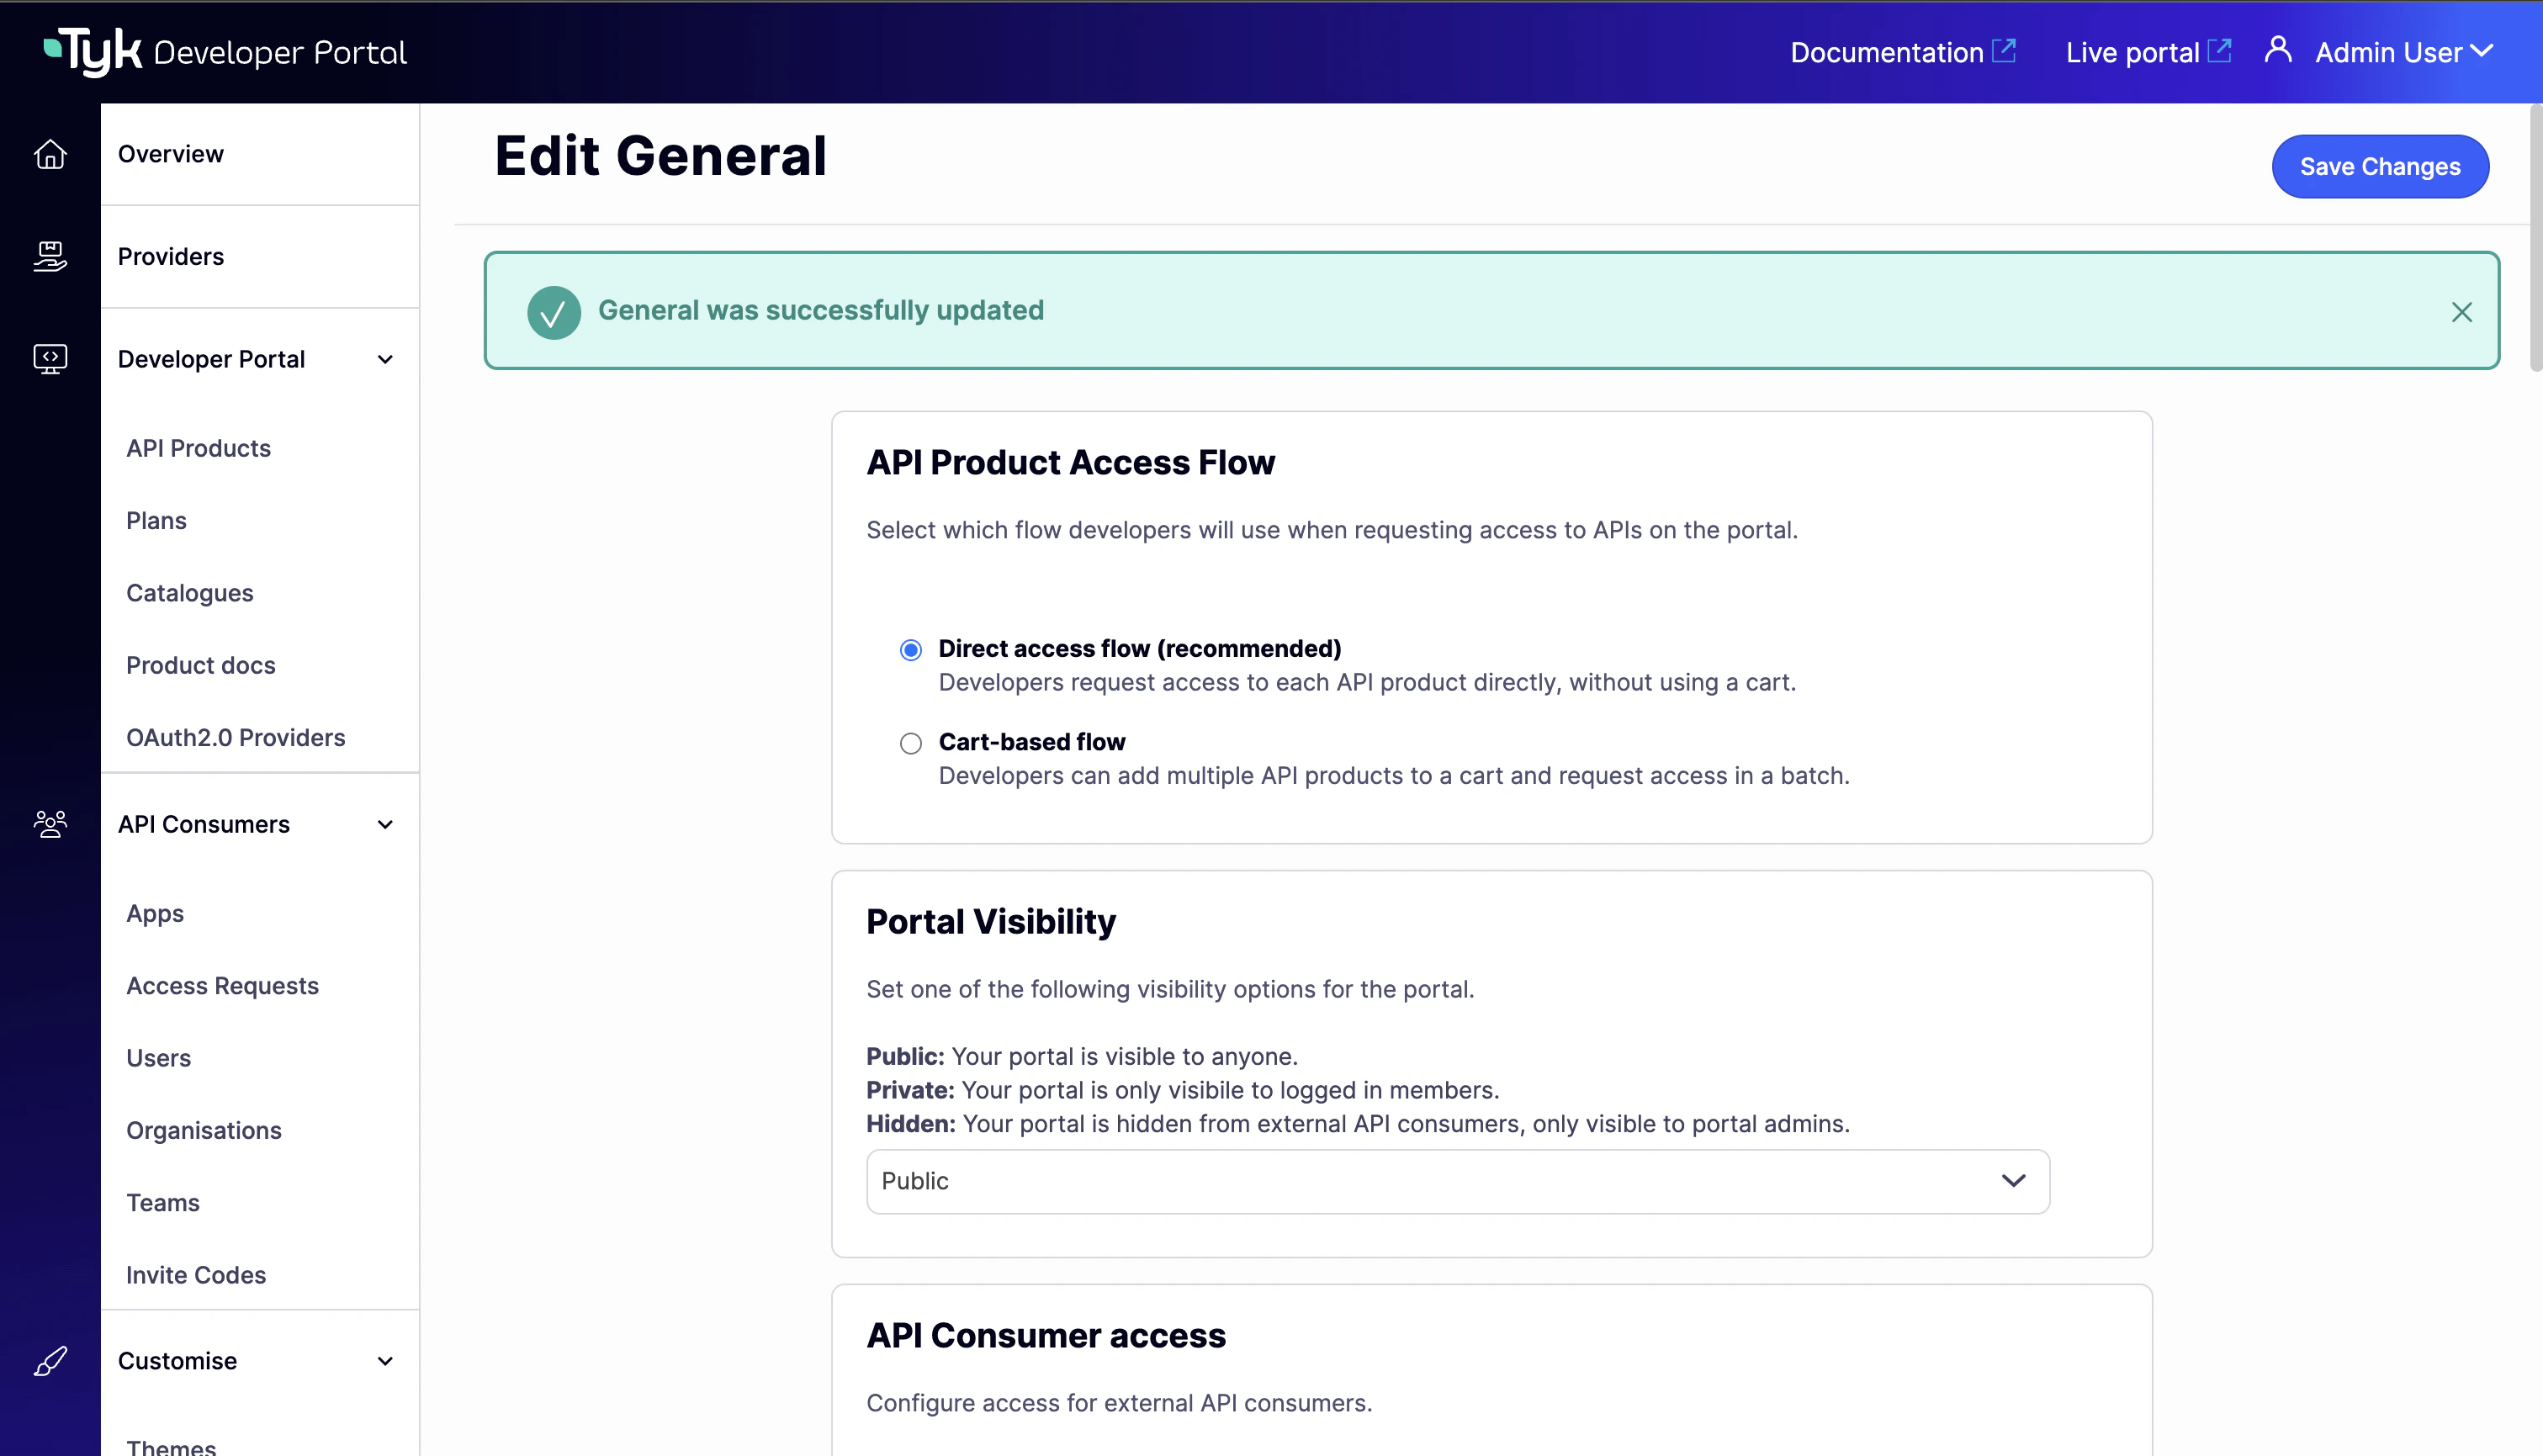
Task: Collapse the Developer Portal section chevron
Action: (385, 359)
